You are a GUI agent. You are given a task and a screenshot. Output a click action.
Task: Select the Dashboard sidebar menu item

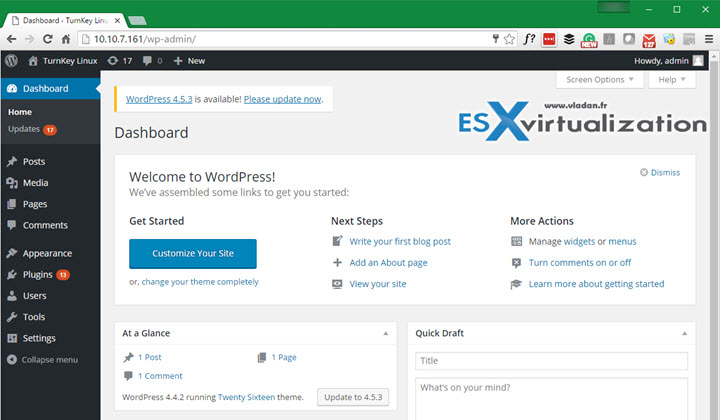pos(51,89)
